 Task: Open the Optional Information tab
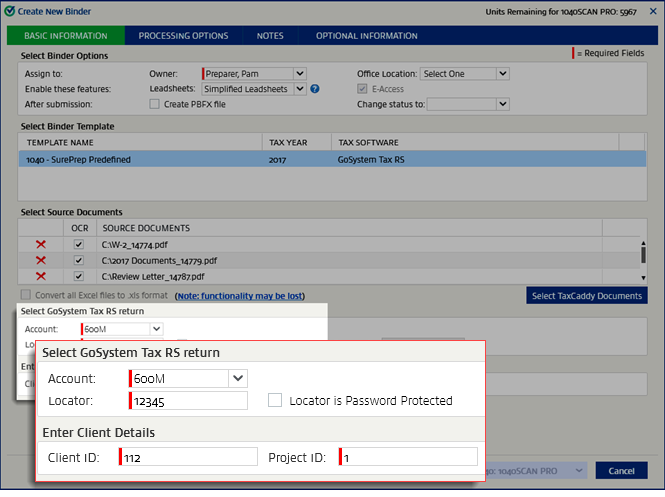366,36
